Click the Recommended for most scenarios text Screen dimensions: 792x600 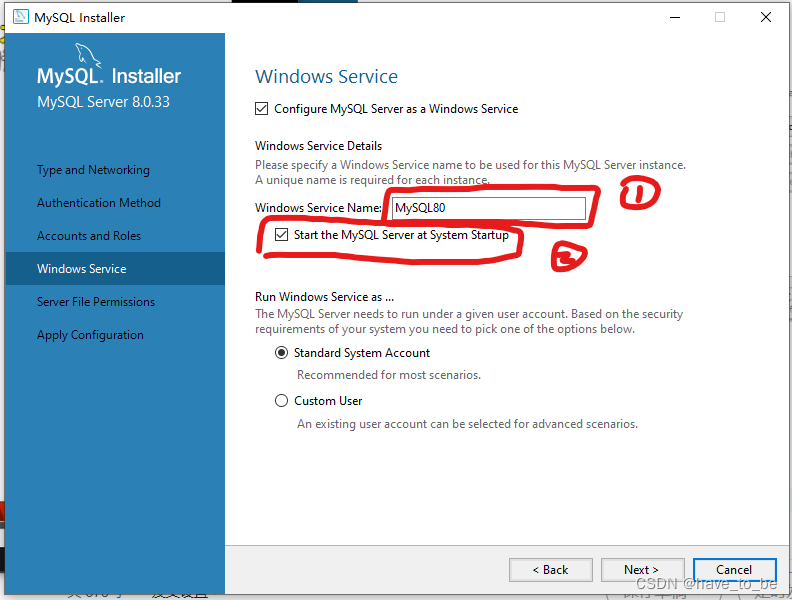[389, 375]
